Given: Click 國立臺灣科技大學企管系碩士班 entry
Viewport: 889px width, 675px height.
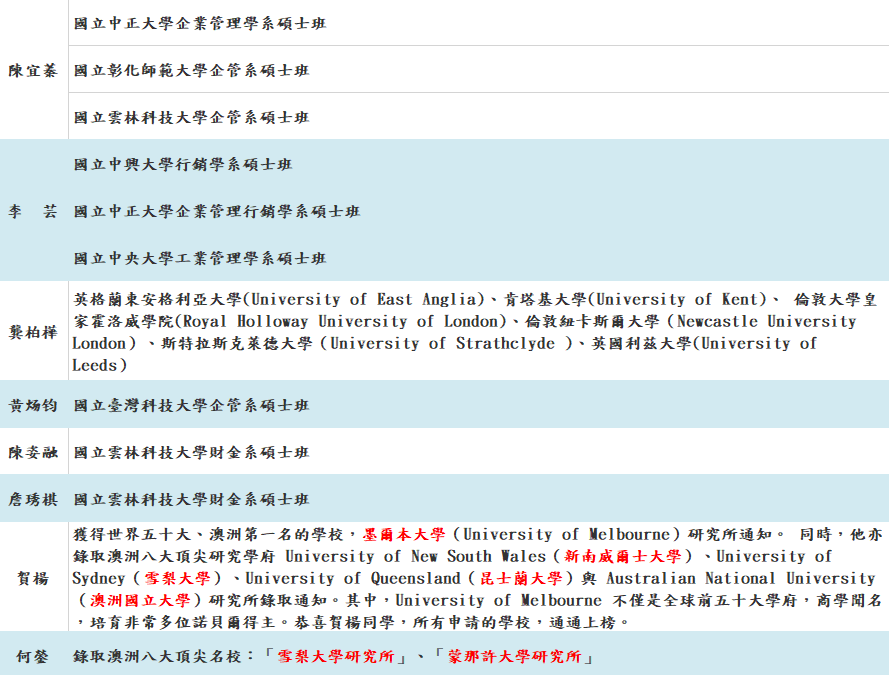Looking at the screenshot, I should [191, 405].
